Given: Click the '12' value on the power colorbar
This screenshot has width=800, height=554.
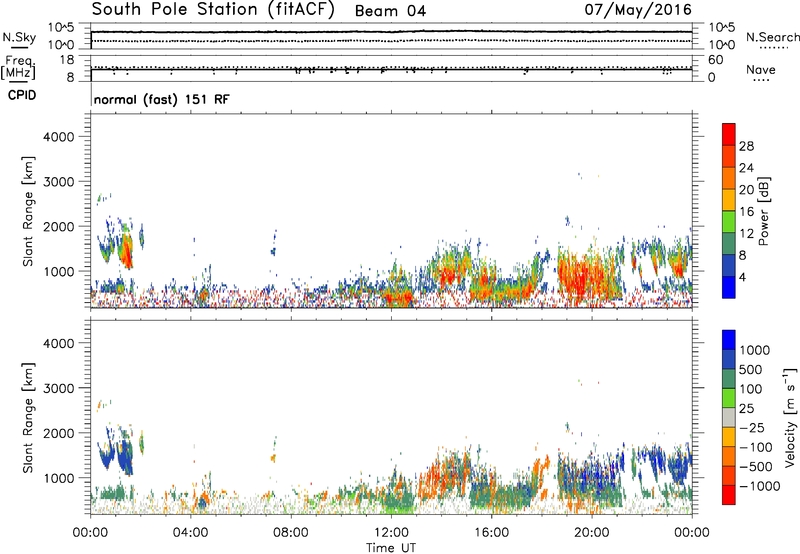Looking at the screenshot, I should click(746, 234).
